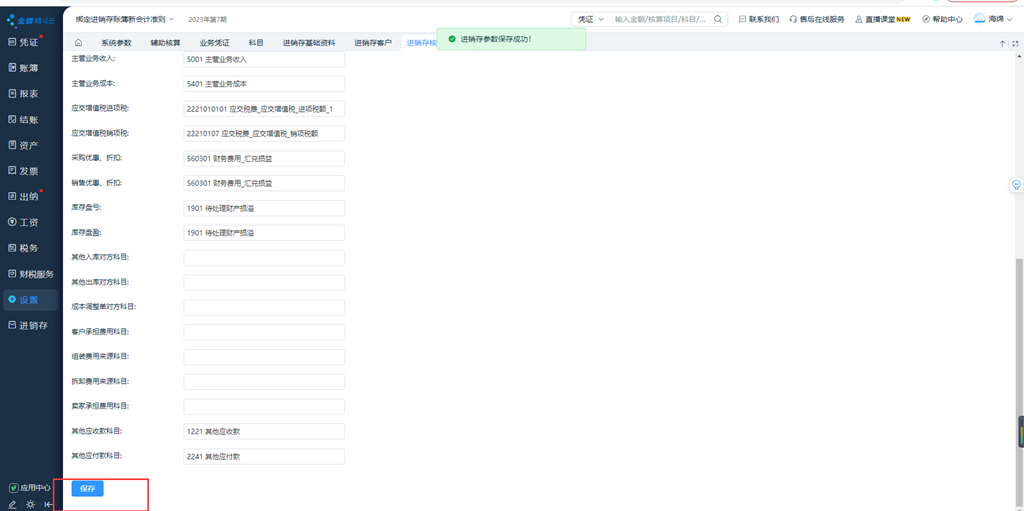Click the empty 其他出库对方科目 field
Viewport: 1024px width, 511px height.
(x=264, y=283)
